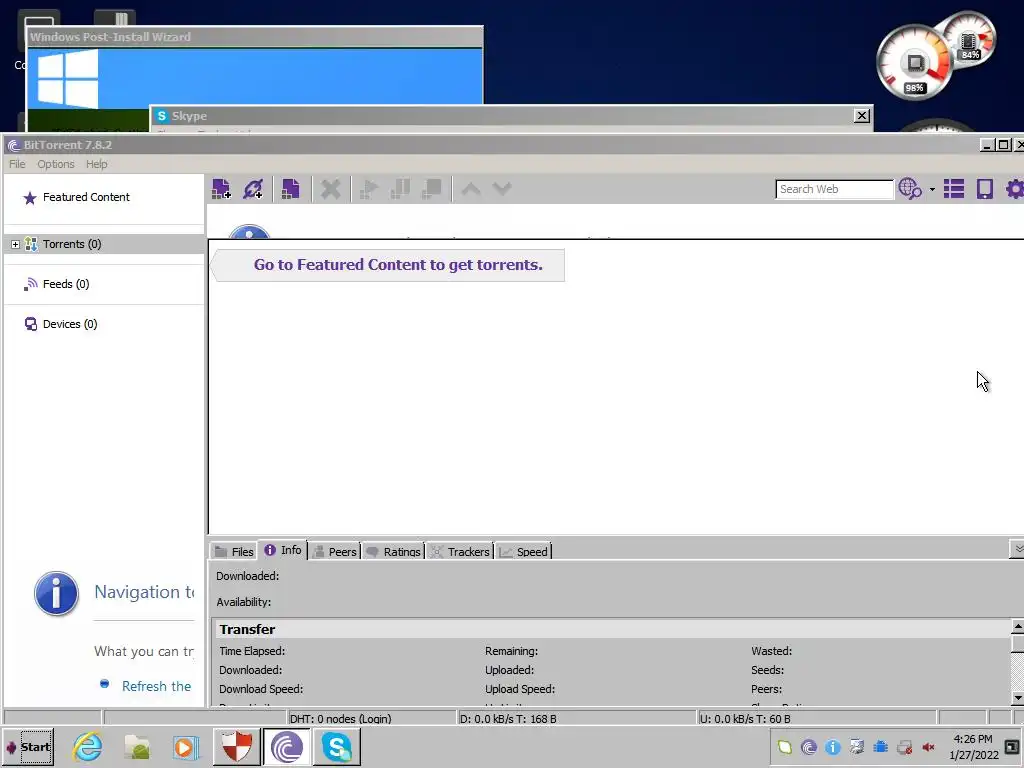Open the search engine dropdown arrow
The width and height of the screenshot is (1024, 768).
(x=932, y=189)
